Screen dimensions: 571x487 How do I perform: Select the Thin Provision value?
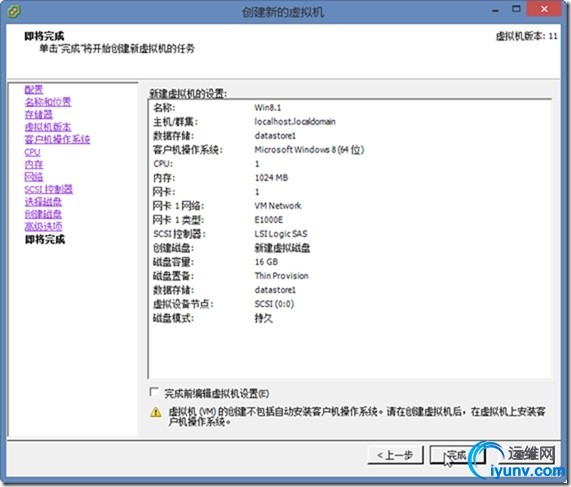coord(281,276)
